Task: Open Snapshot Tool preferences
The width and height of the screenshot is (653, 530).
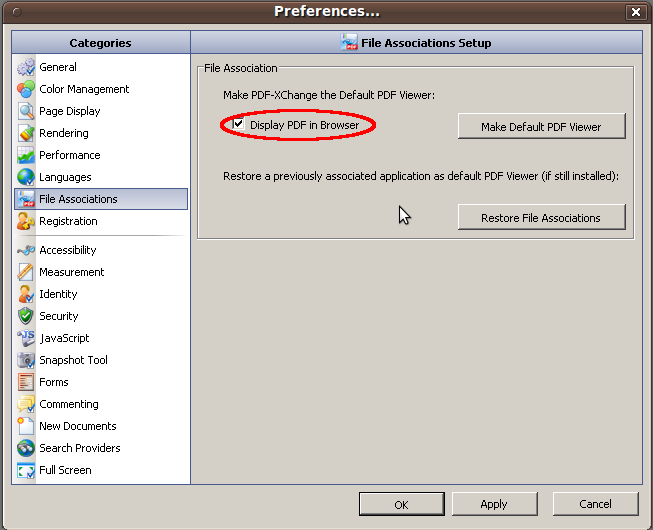Action: pos(73,360)
